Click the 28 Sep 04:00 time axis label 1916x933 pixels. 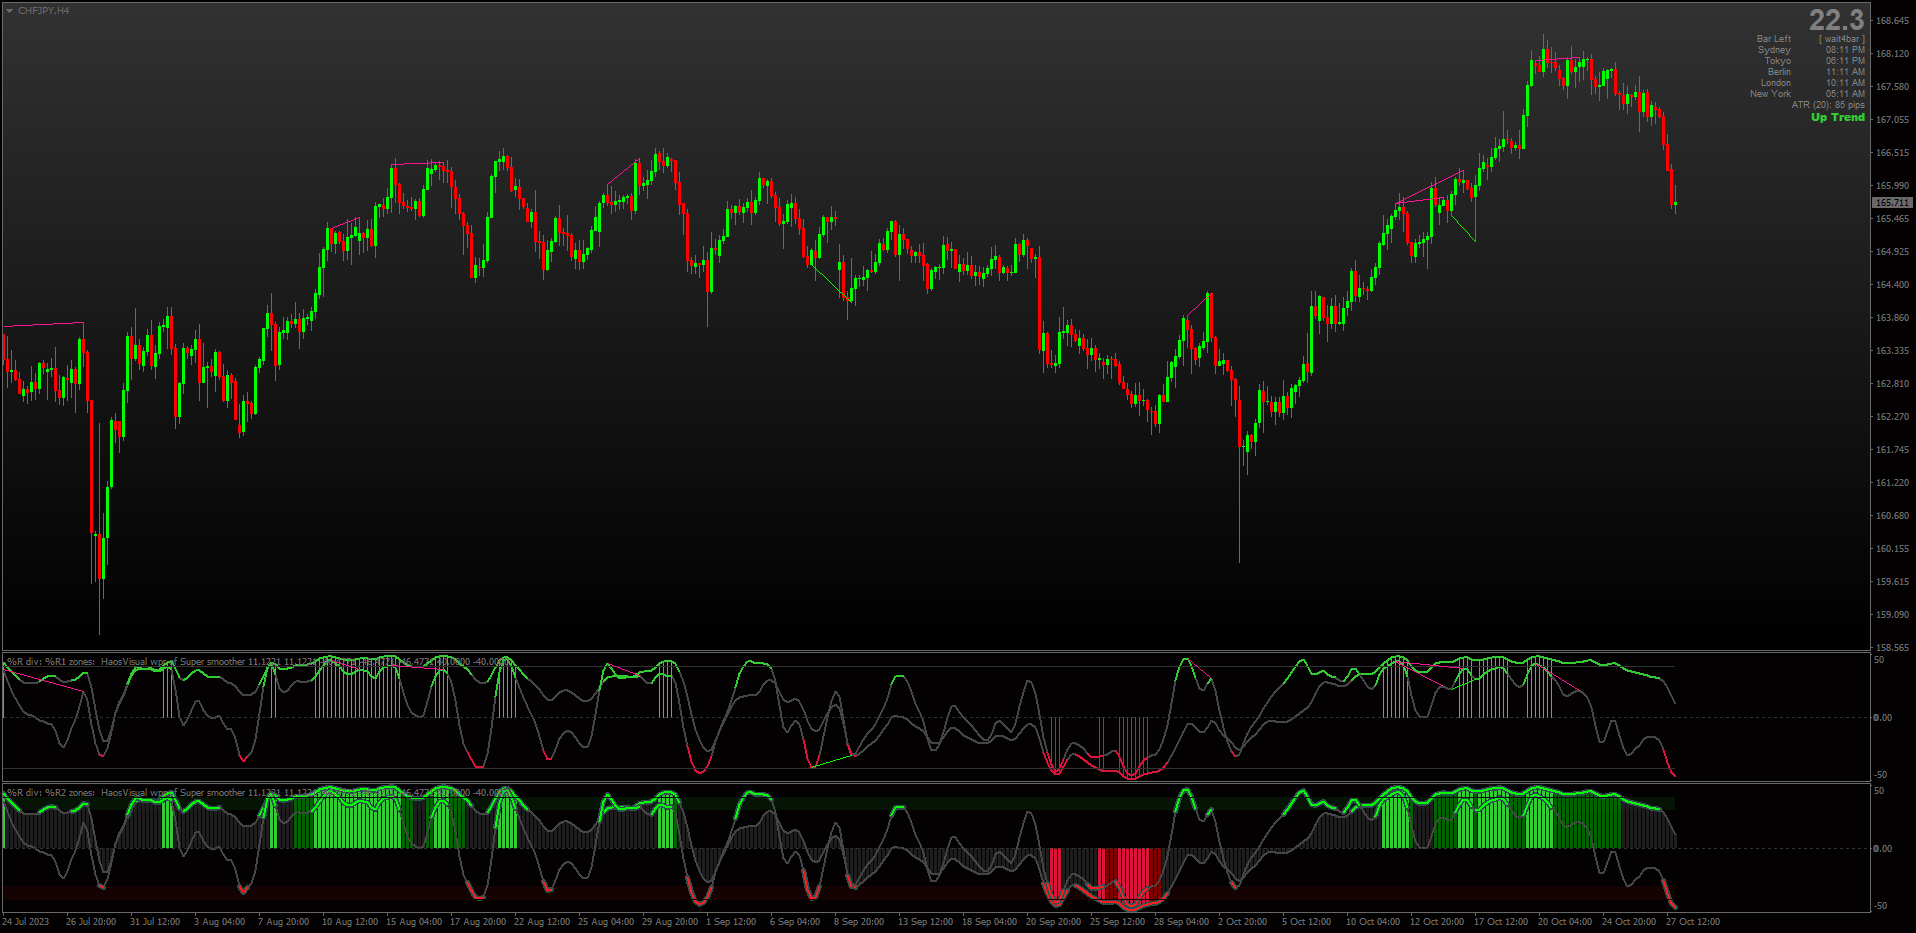coord(1181,922)
